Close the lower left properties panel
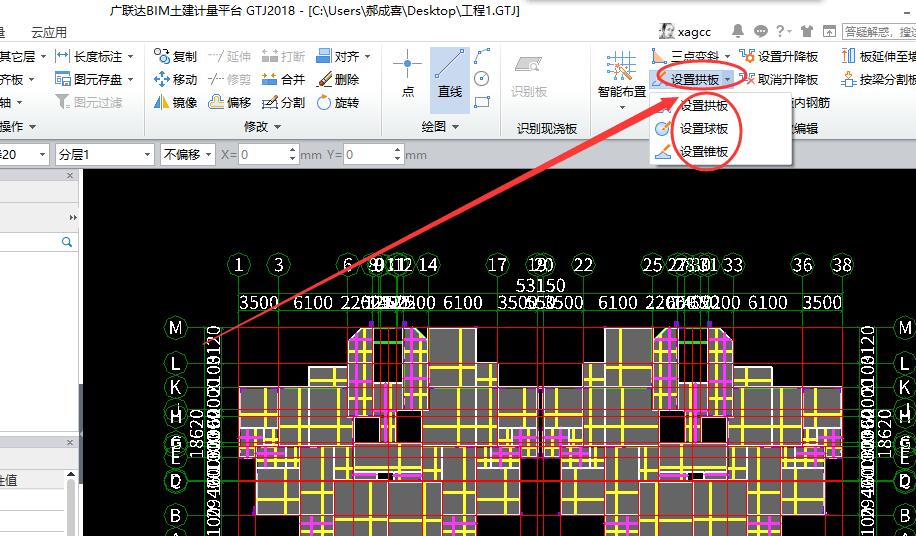Image resolution: width=916 pixels, height=536 pixels. click(x=70, y=443)
